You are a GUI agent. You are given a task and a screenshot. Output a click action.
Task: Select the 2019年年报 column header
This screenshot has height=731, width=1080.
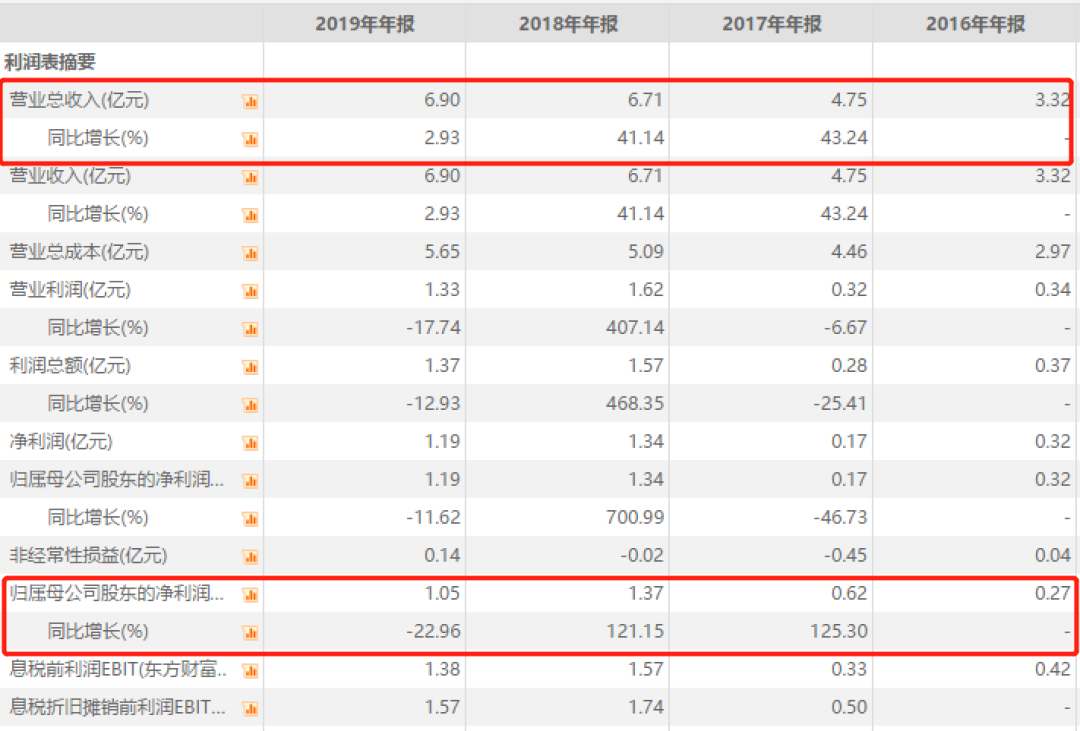(x=365, y=24)
